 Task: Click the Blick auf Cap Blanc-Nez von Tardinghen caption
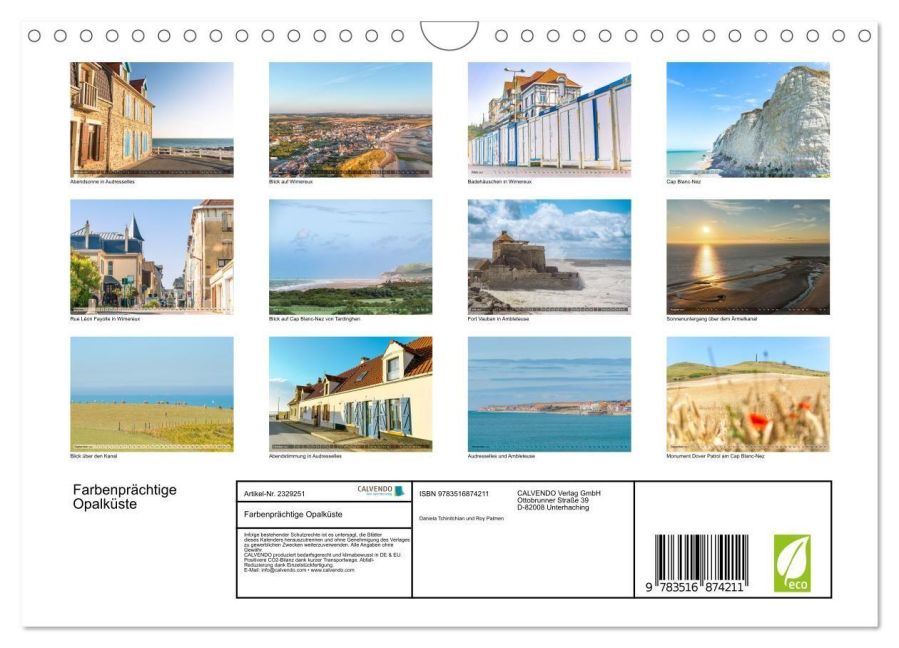[314, 319]
